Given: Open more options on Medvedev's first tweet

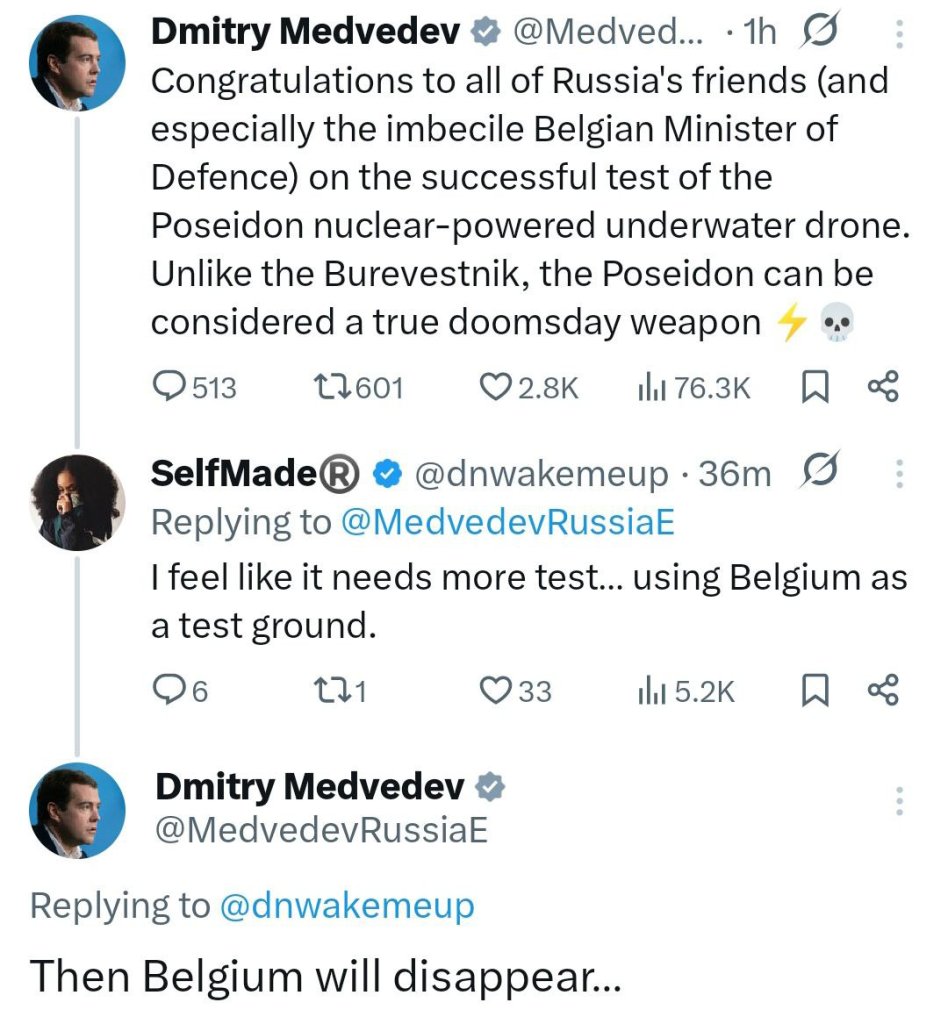Looking at the screenshot, I should [x=898, y=36].
